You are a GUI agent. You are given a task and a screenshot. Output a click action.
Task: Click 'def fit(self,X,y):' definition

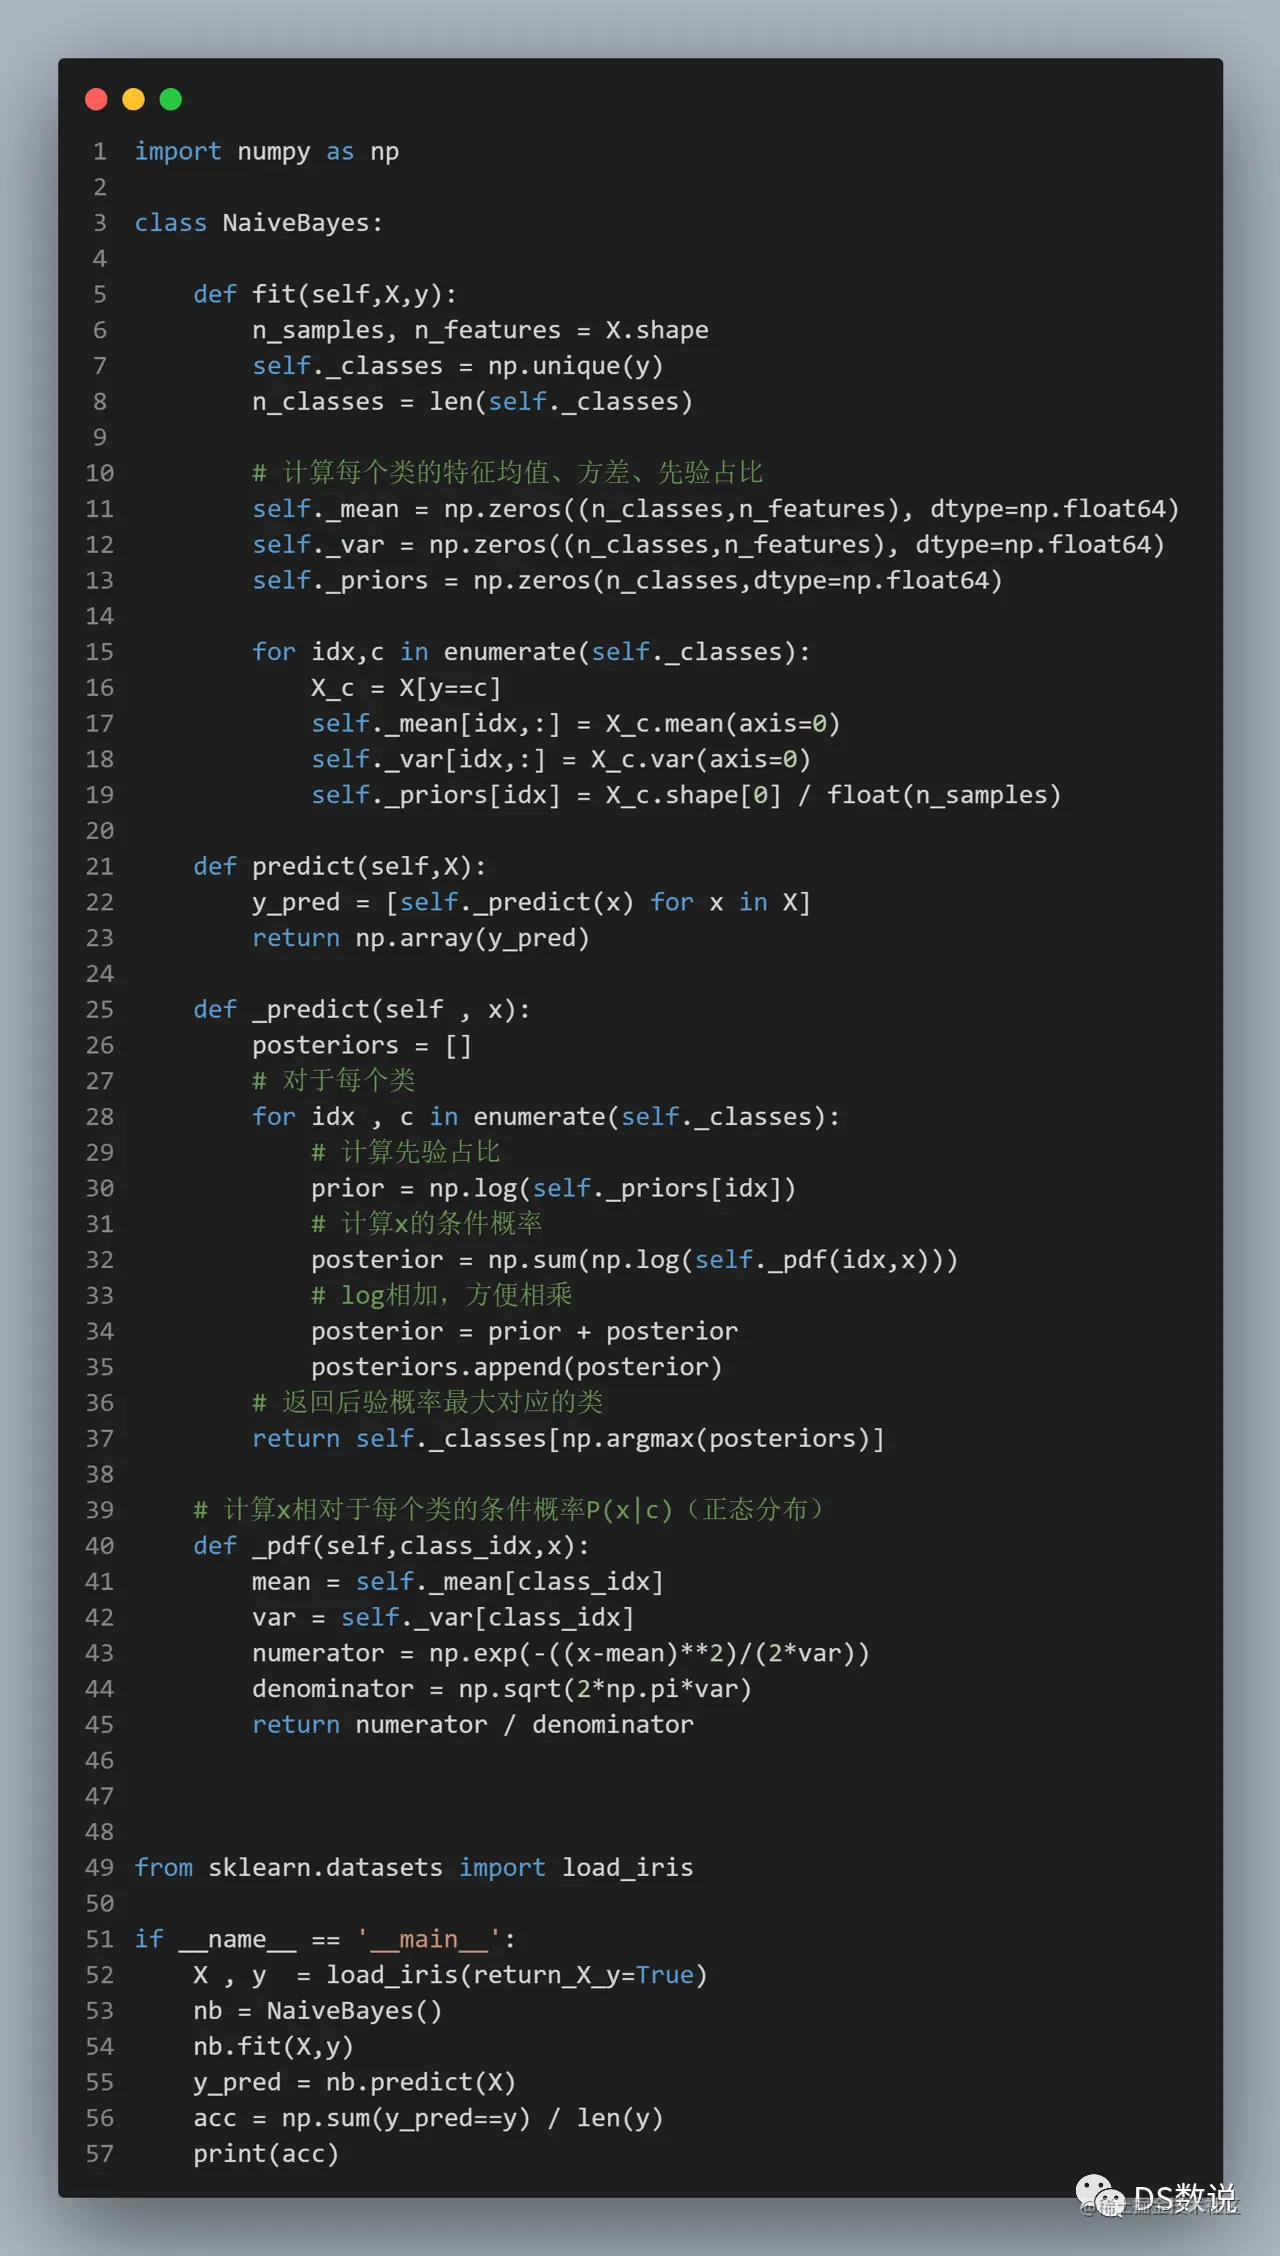325,295
